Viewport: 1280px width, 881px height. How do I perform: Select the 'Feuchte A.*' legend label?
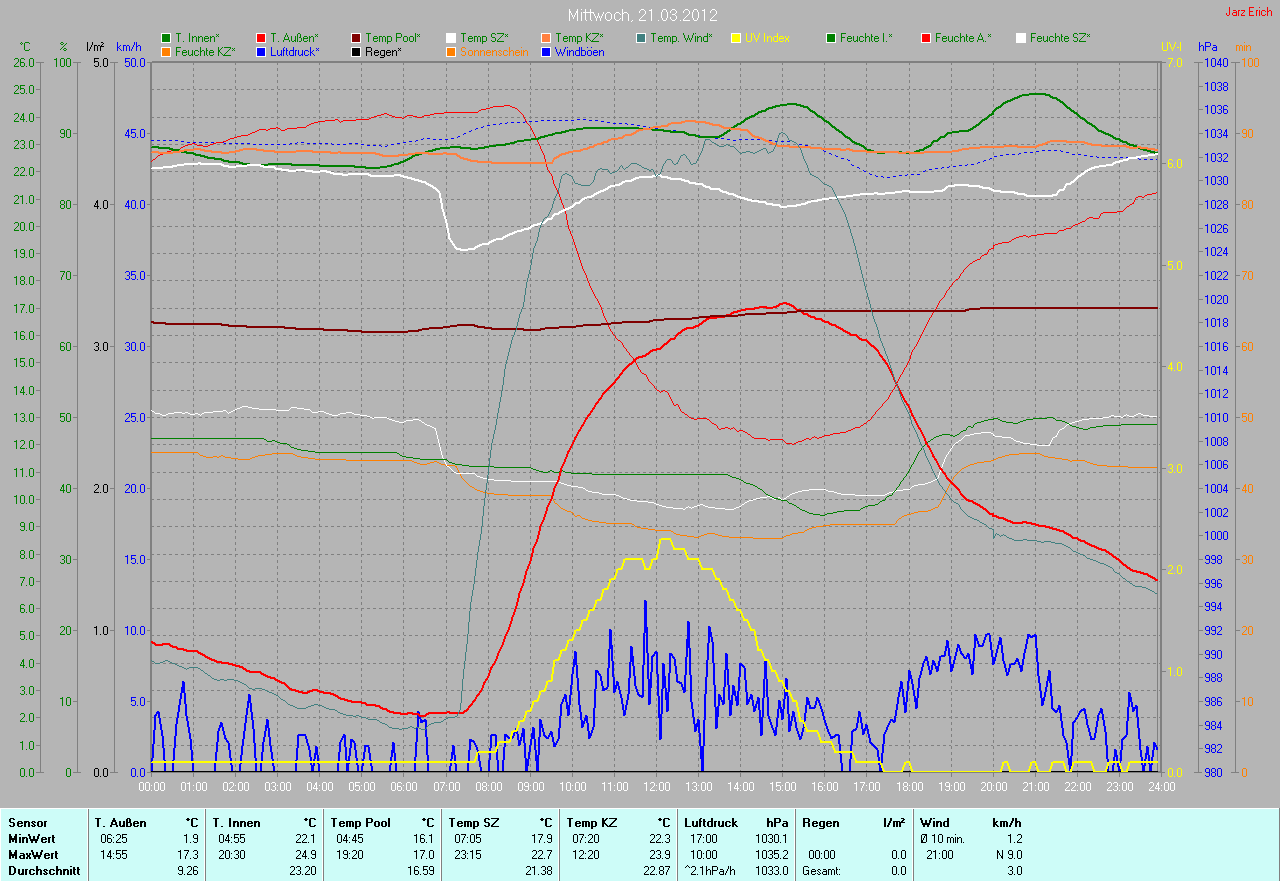click(963, 38)
